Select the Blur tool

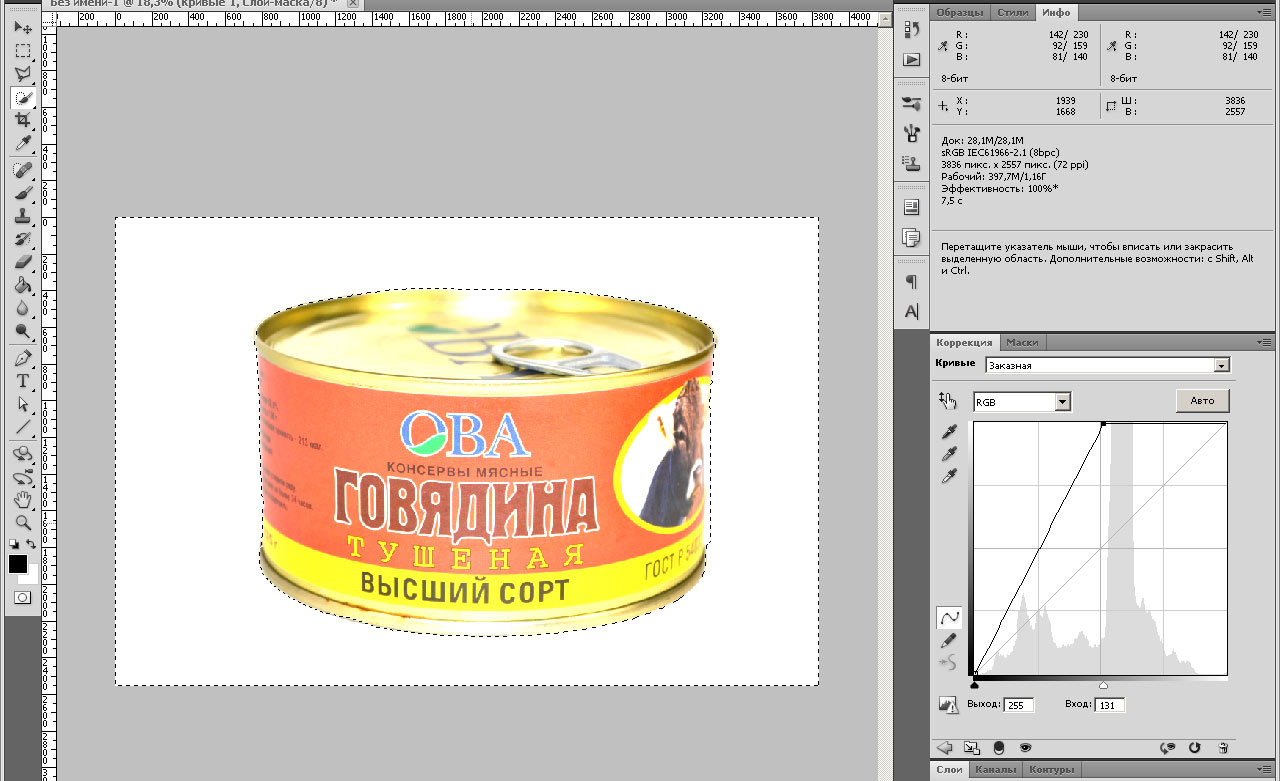coord(22,309)
